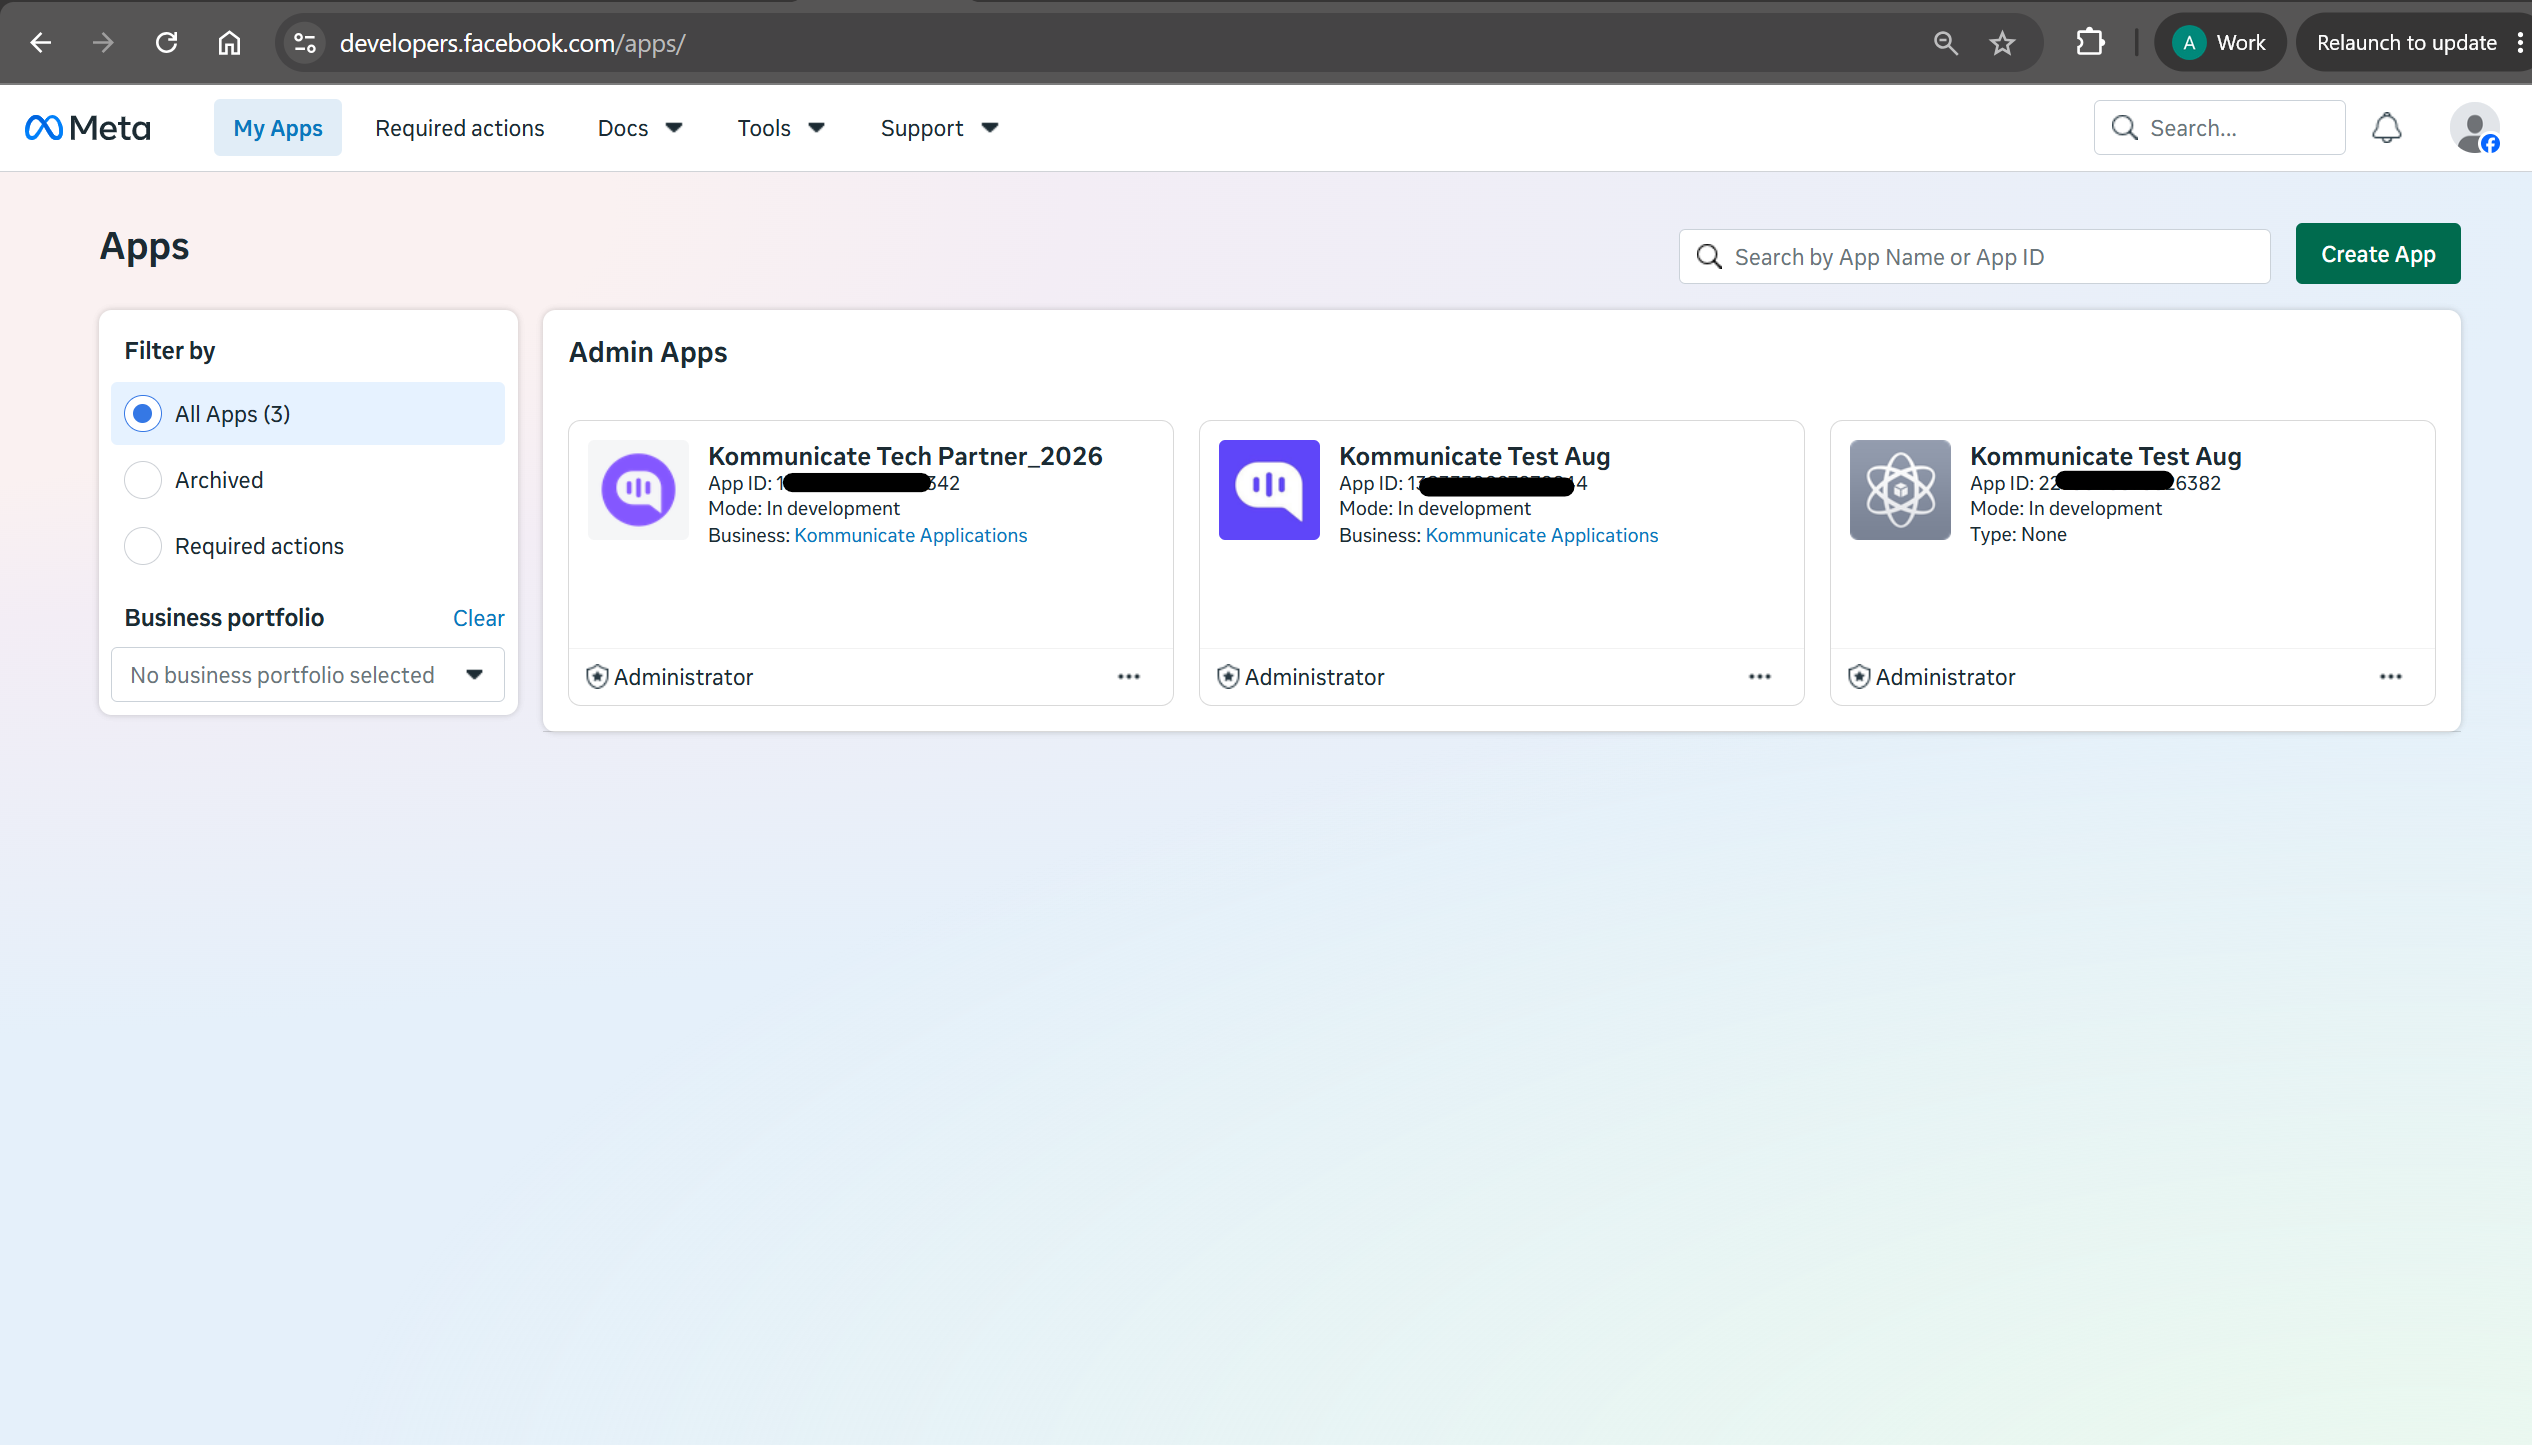
Task: Open Required actions in top navigation
Action: coord(460,128)
